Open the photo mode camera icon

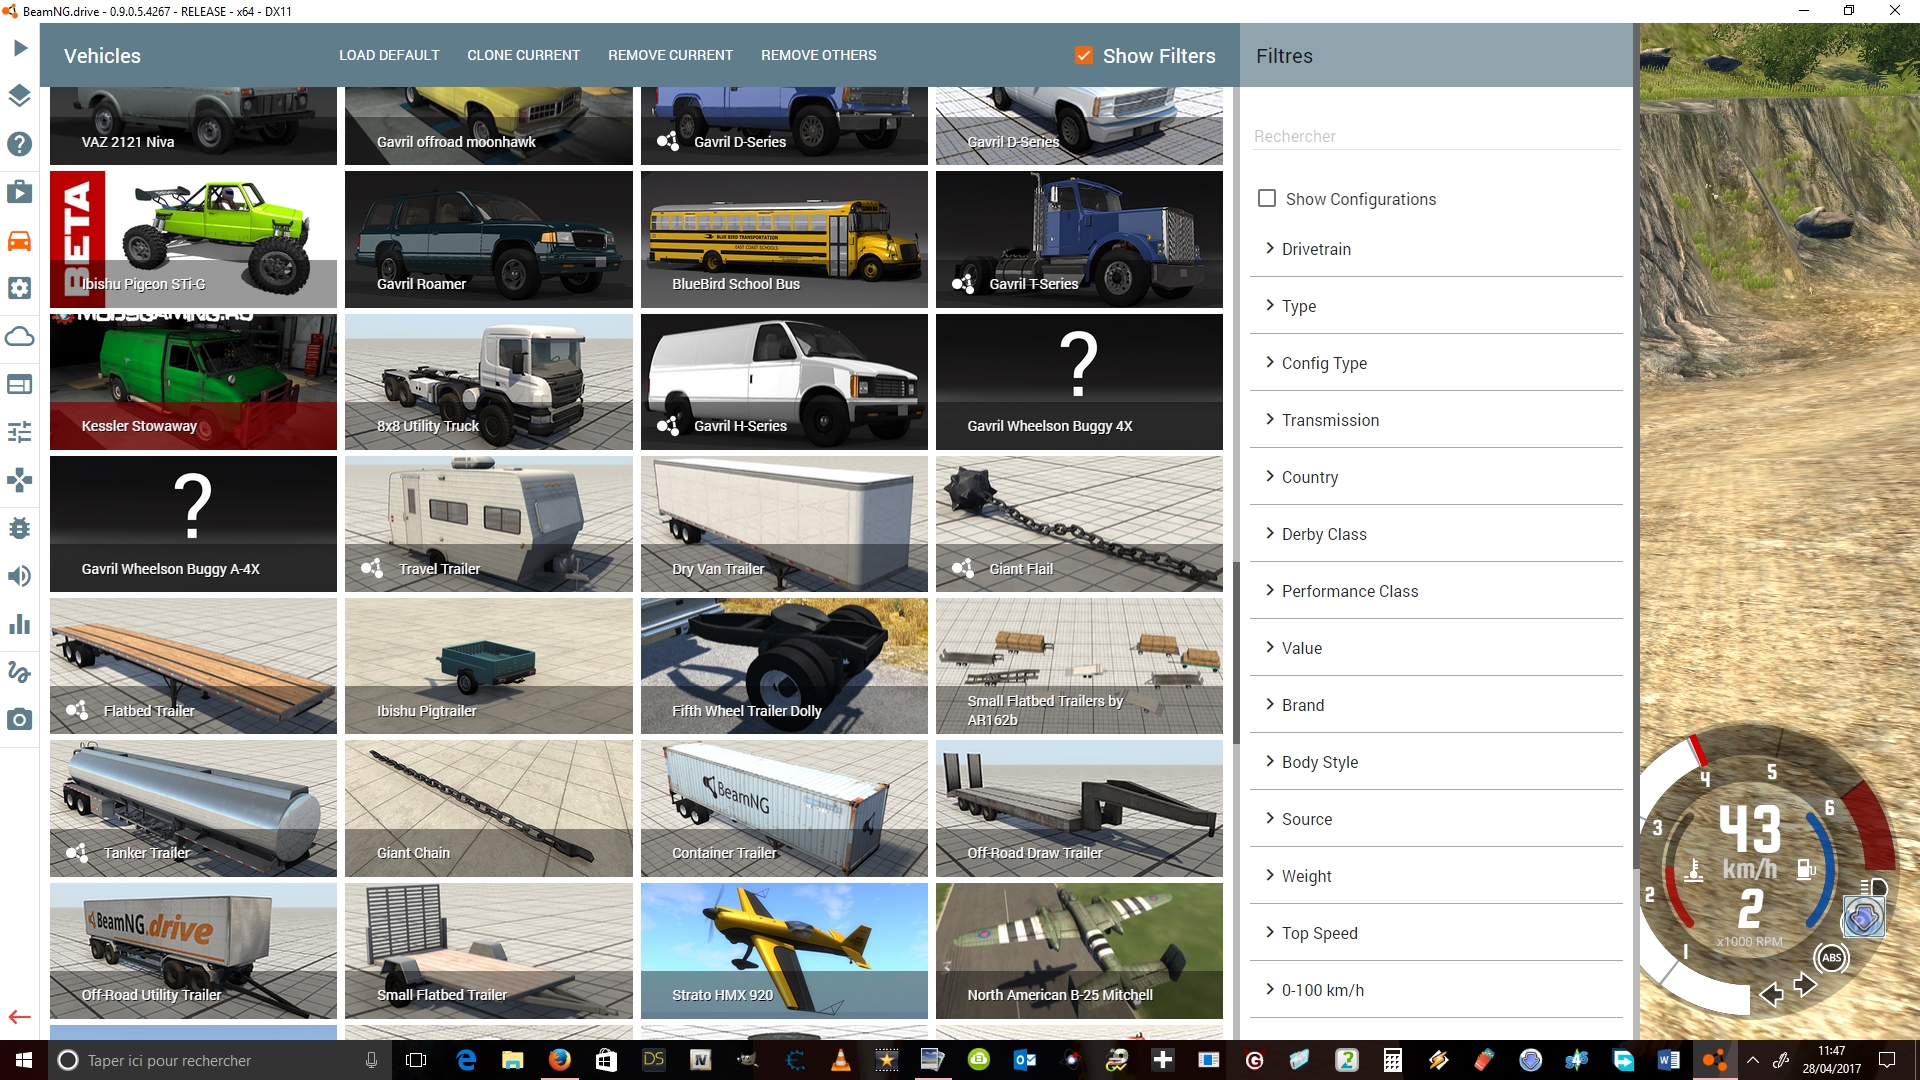[x=20, y=719]
